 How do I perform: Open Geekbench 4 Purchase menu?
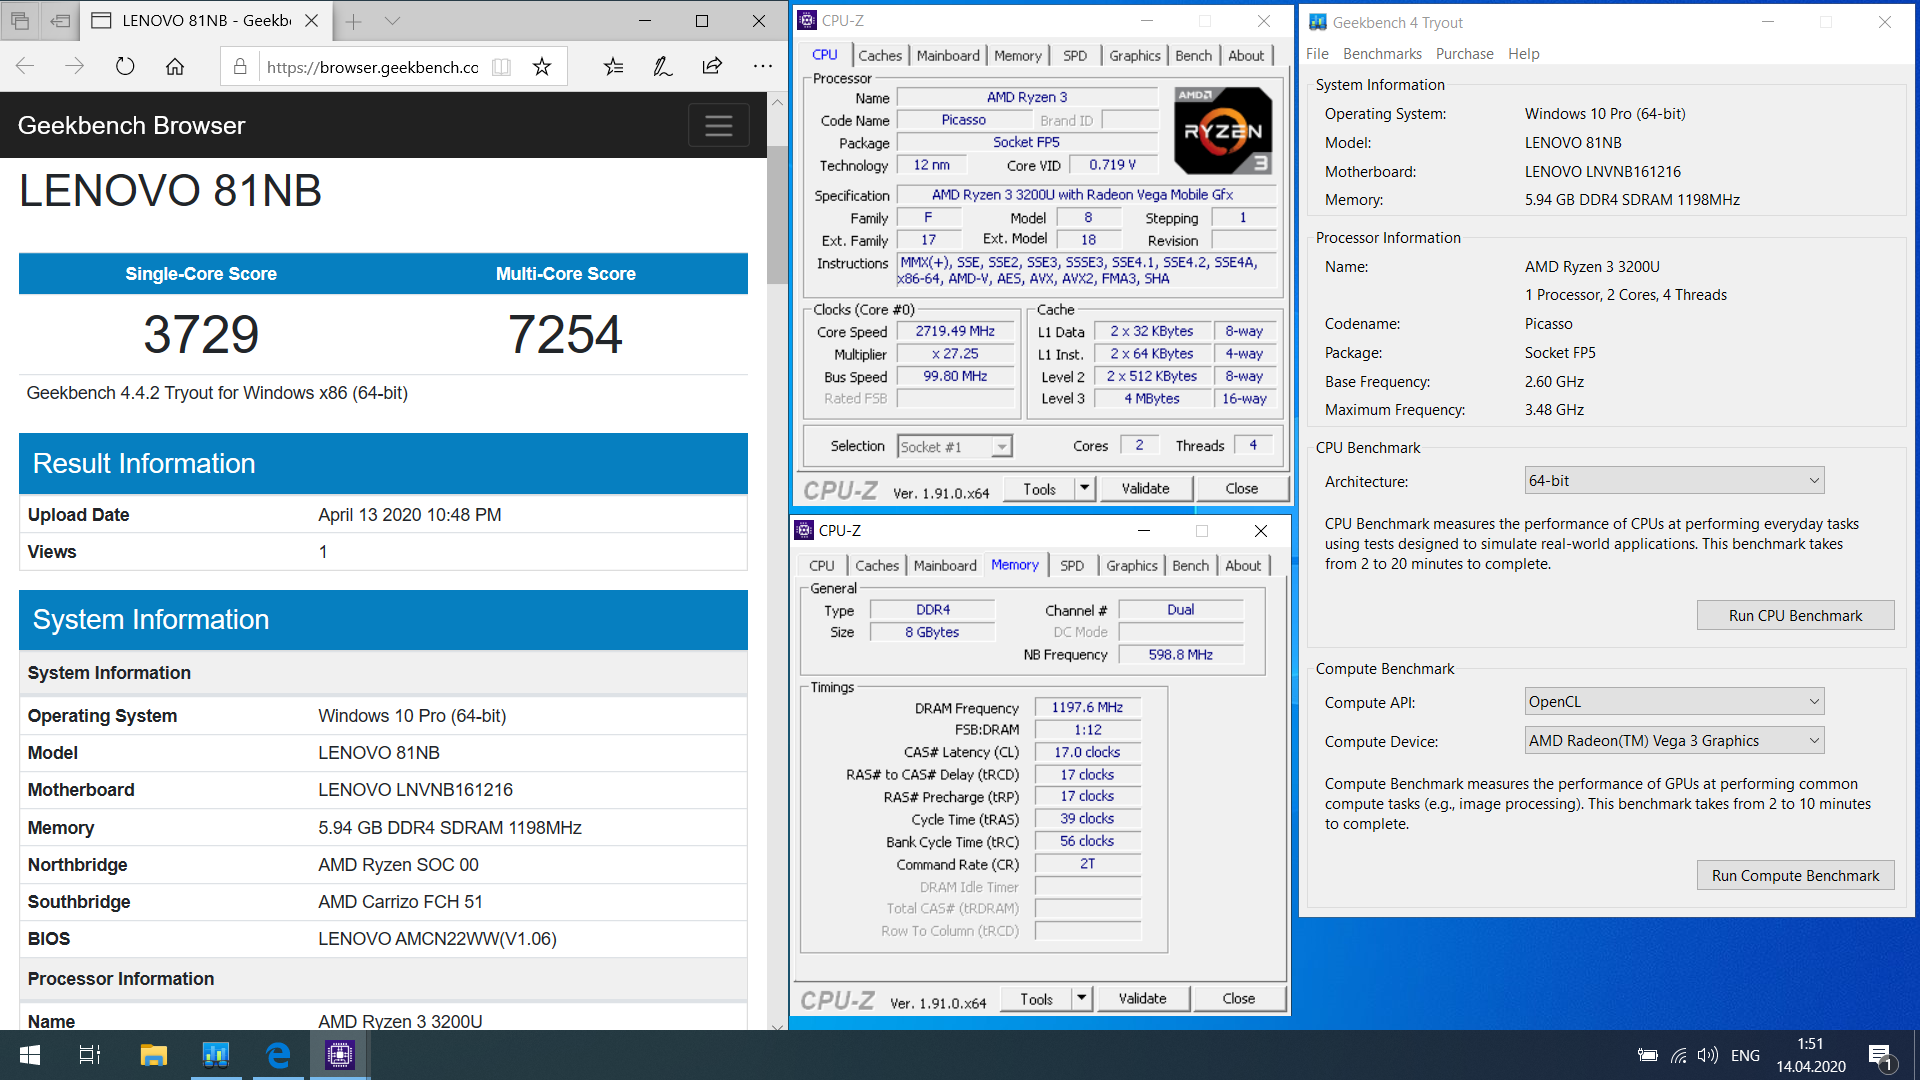(x=1464, y=54)
